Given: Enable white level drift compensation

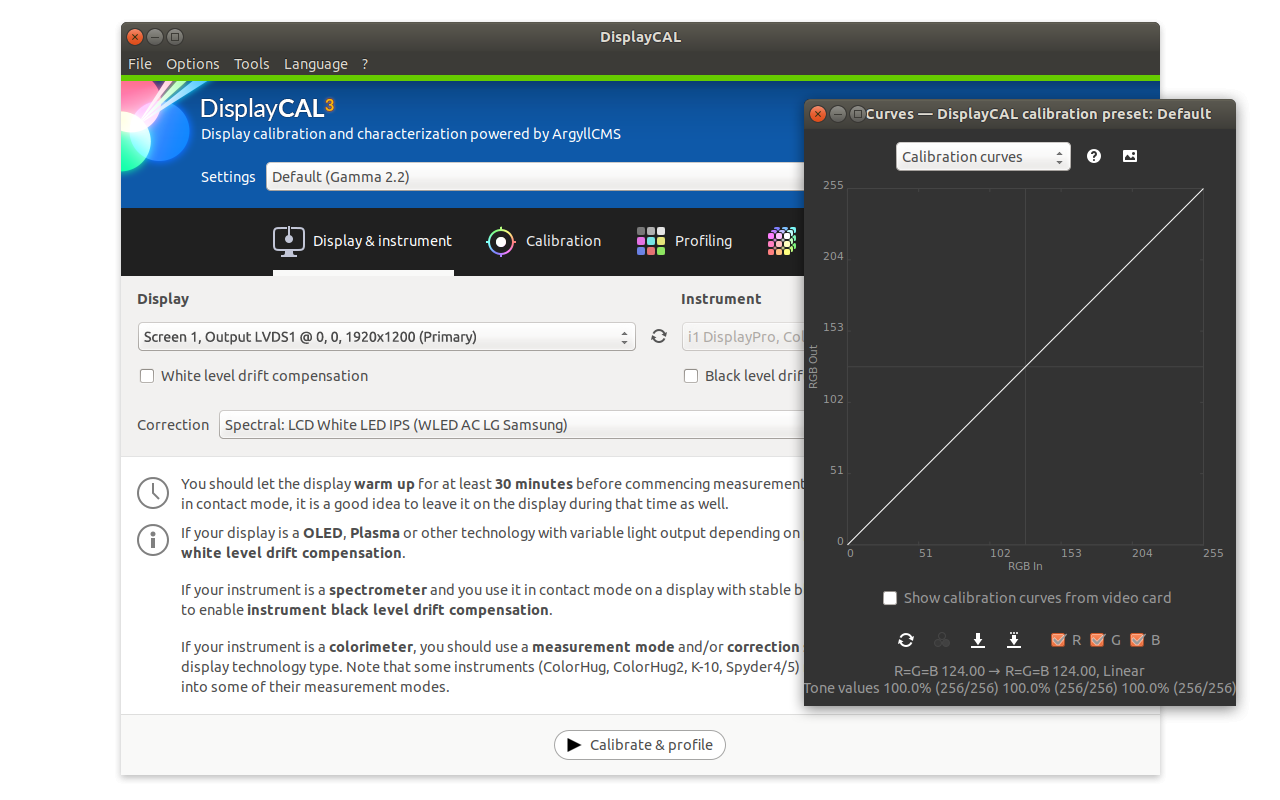Looking at the screenshot, I should coord(147,376).
